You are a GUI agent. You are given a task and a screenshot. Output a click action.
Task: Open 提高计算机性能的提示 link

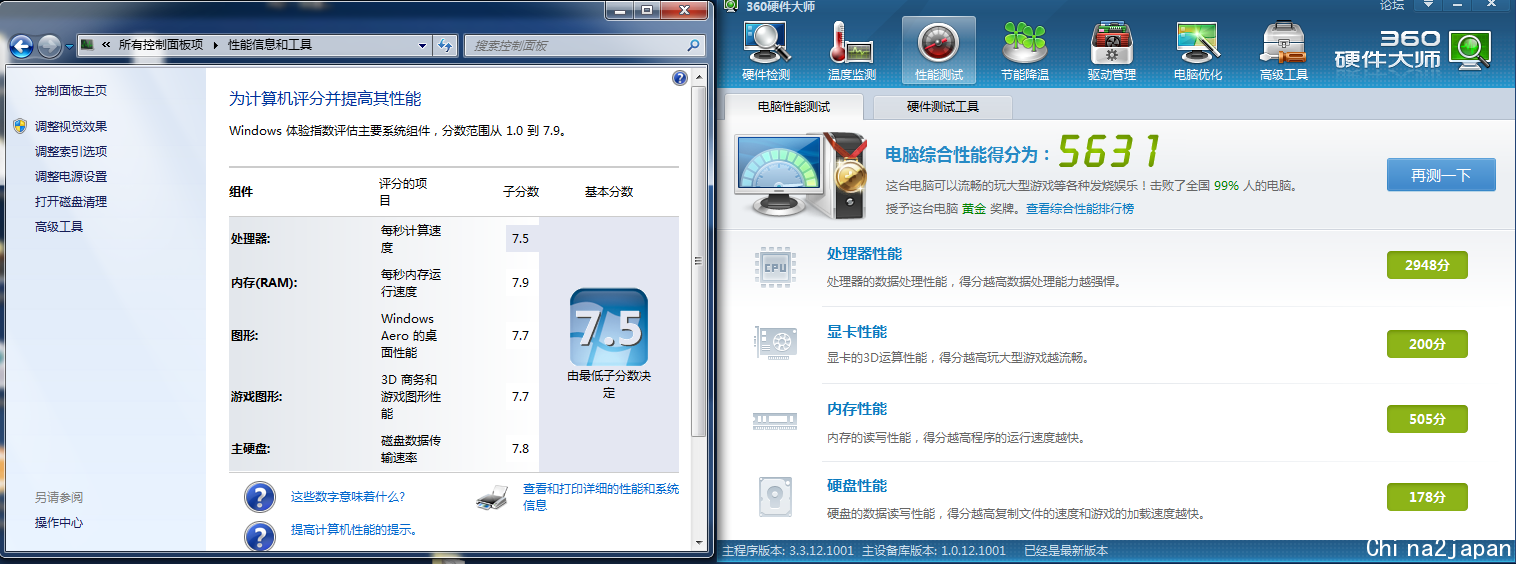[355, 530]
